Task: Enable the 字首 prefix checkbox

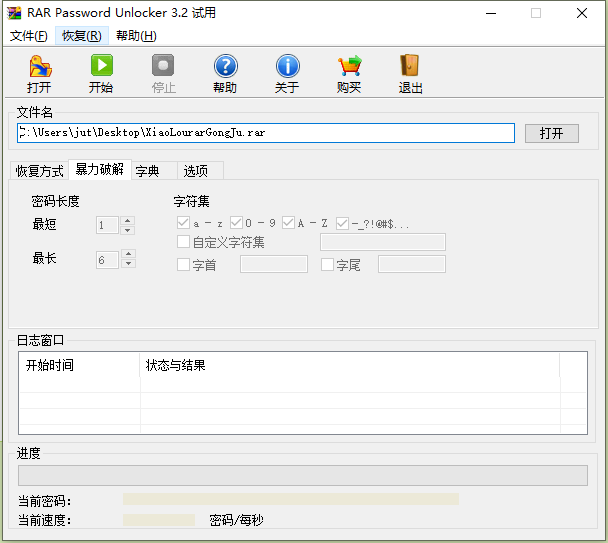Action: tap(183, 265)
